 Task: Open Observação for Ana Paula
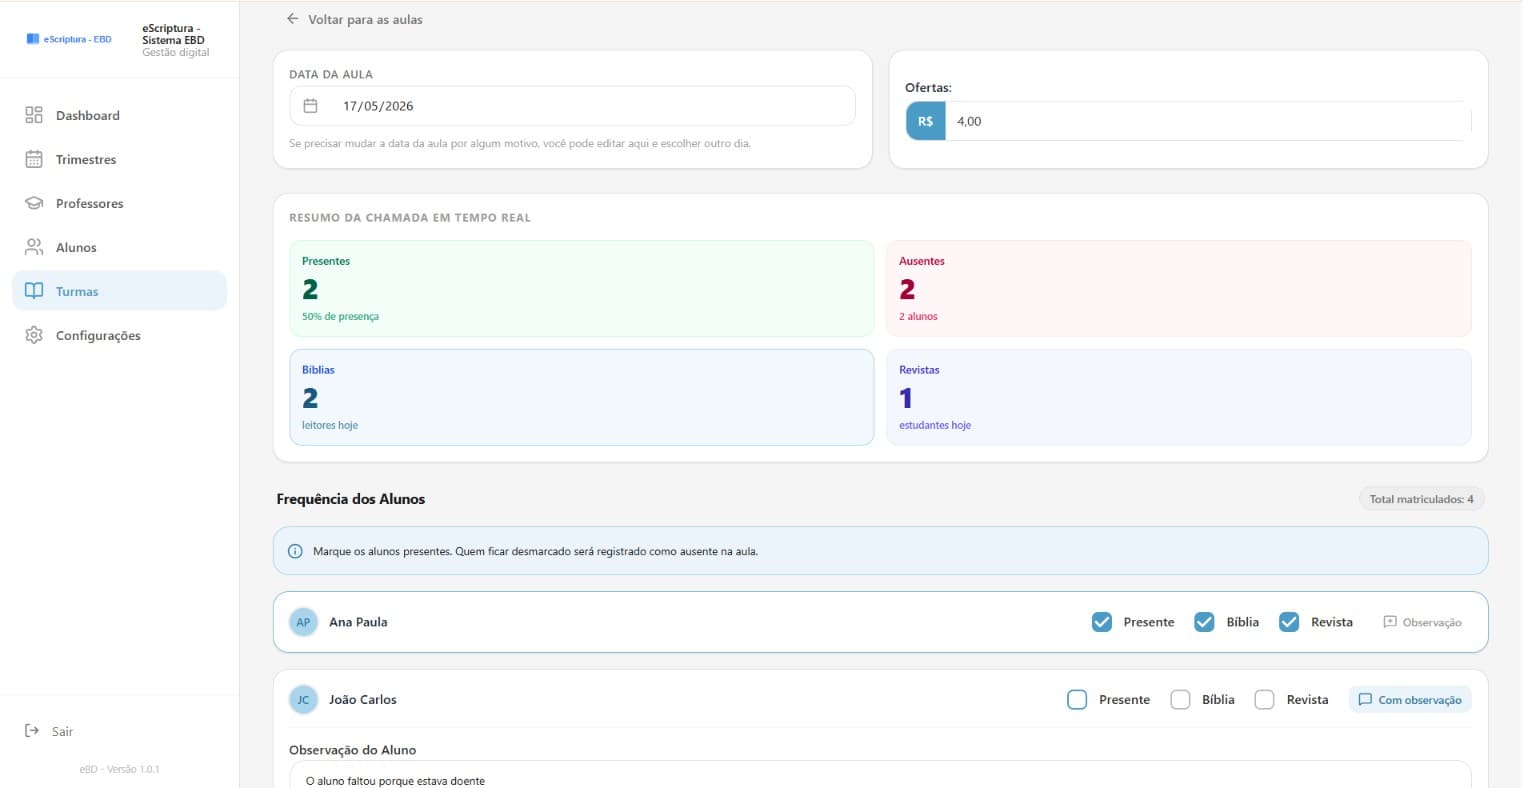(1423, 622)
